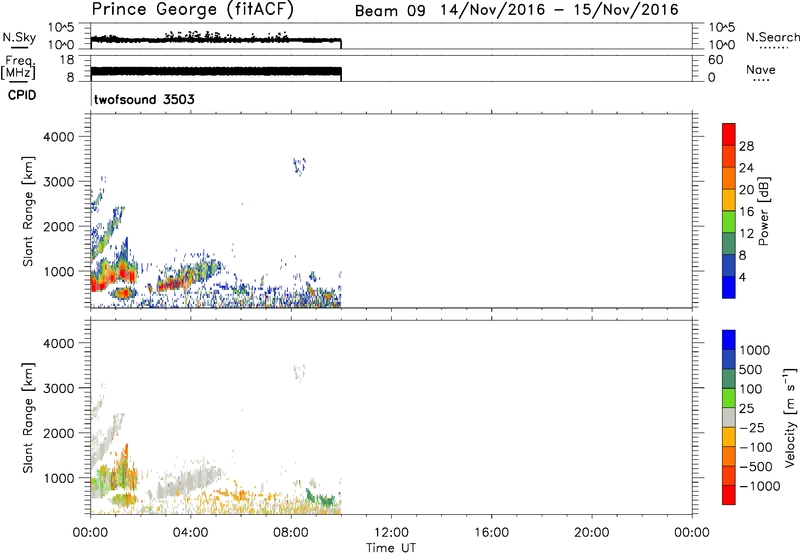Click the '20:00' time tick label
800x554 pixels.
(x=591, y=533)
